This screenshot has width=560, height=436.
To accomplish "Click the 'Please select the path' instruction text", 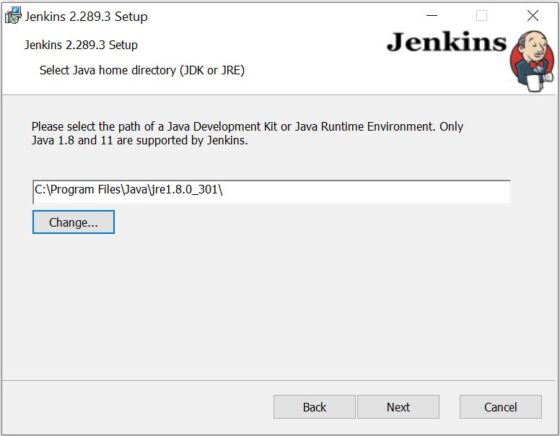I will (247, 133).
